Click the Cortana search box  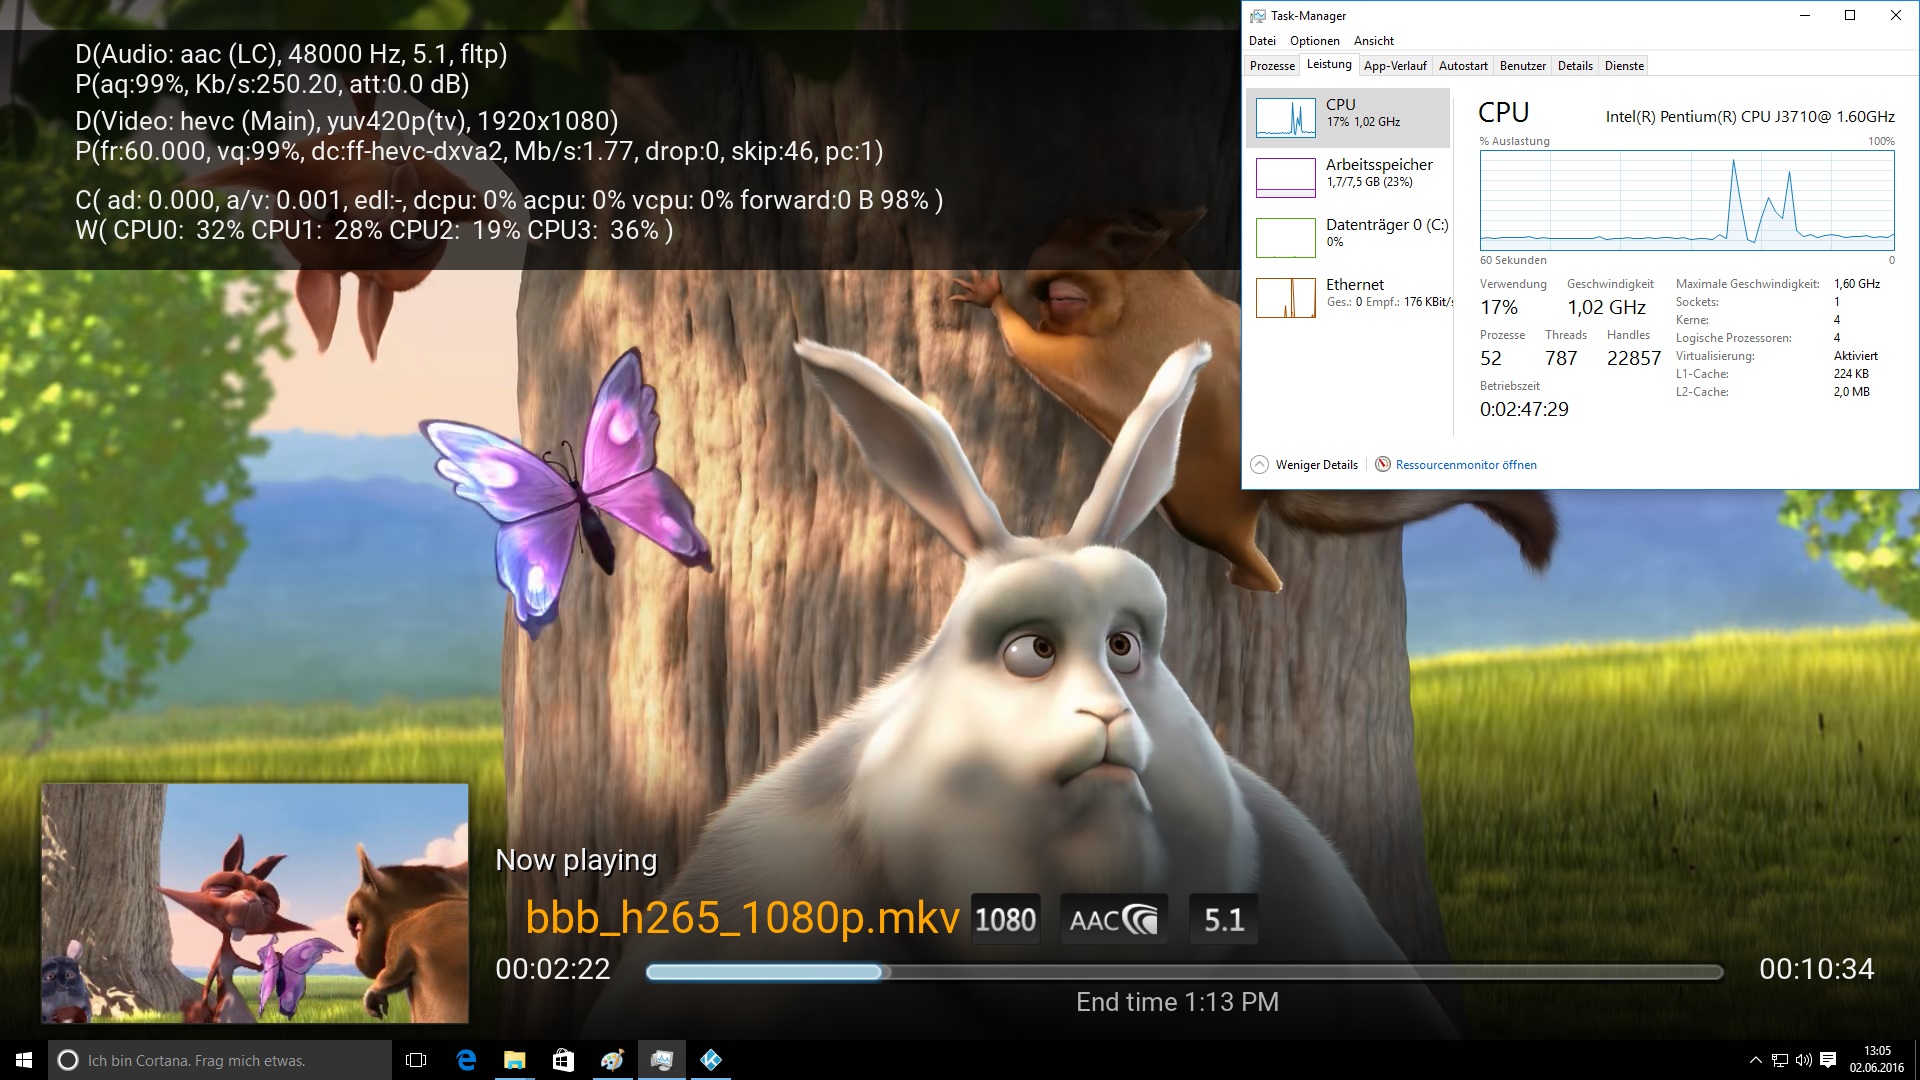coord(220,1060)
